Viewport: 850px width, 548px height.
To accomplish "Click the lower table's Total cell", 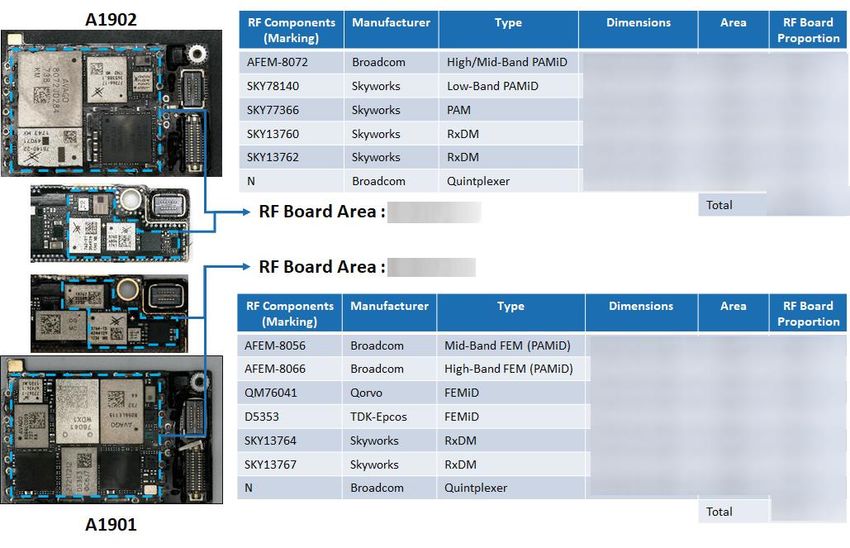I will coord(734,511).
